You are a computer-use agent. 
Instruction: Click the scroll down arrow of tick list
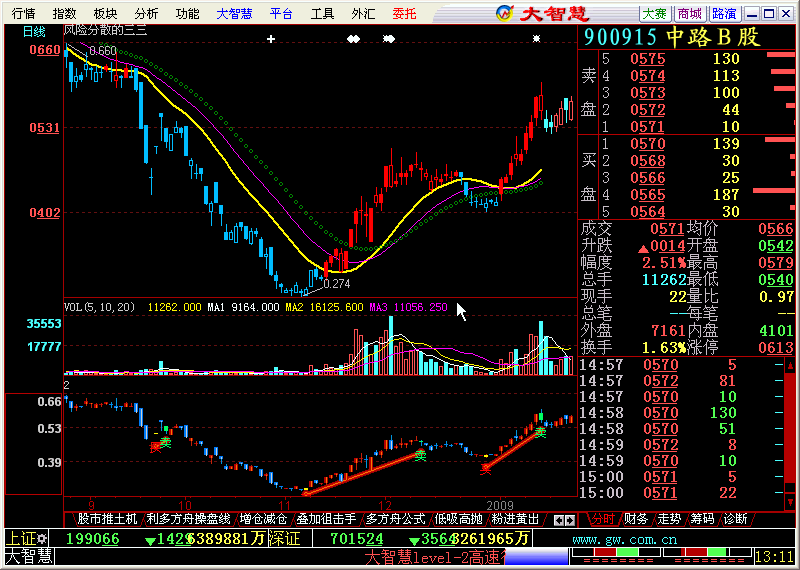pos(790,502)
